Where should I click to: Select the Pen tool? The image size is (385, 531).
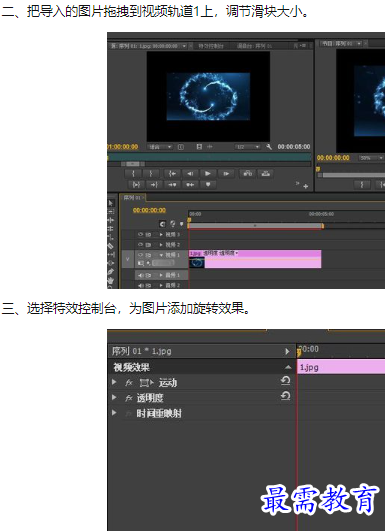coord(111,272)
